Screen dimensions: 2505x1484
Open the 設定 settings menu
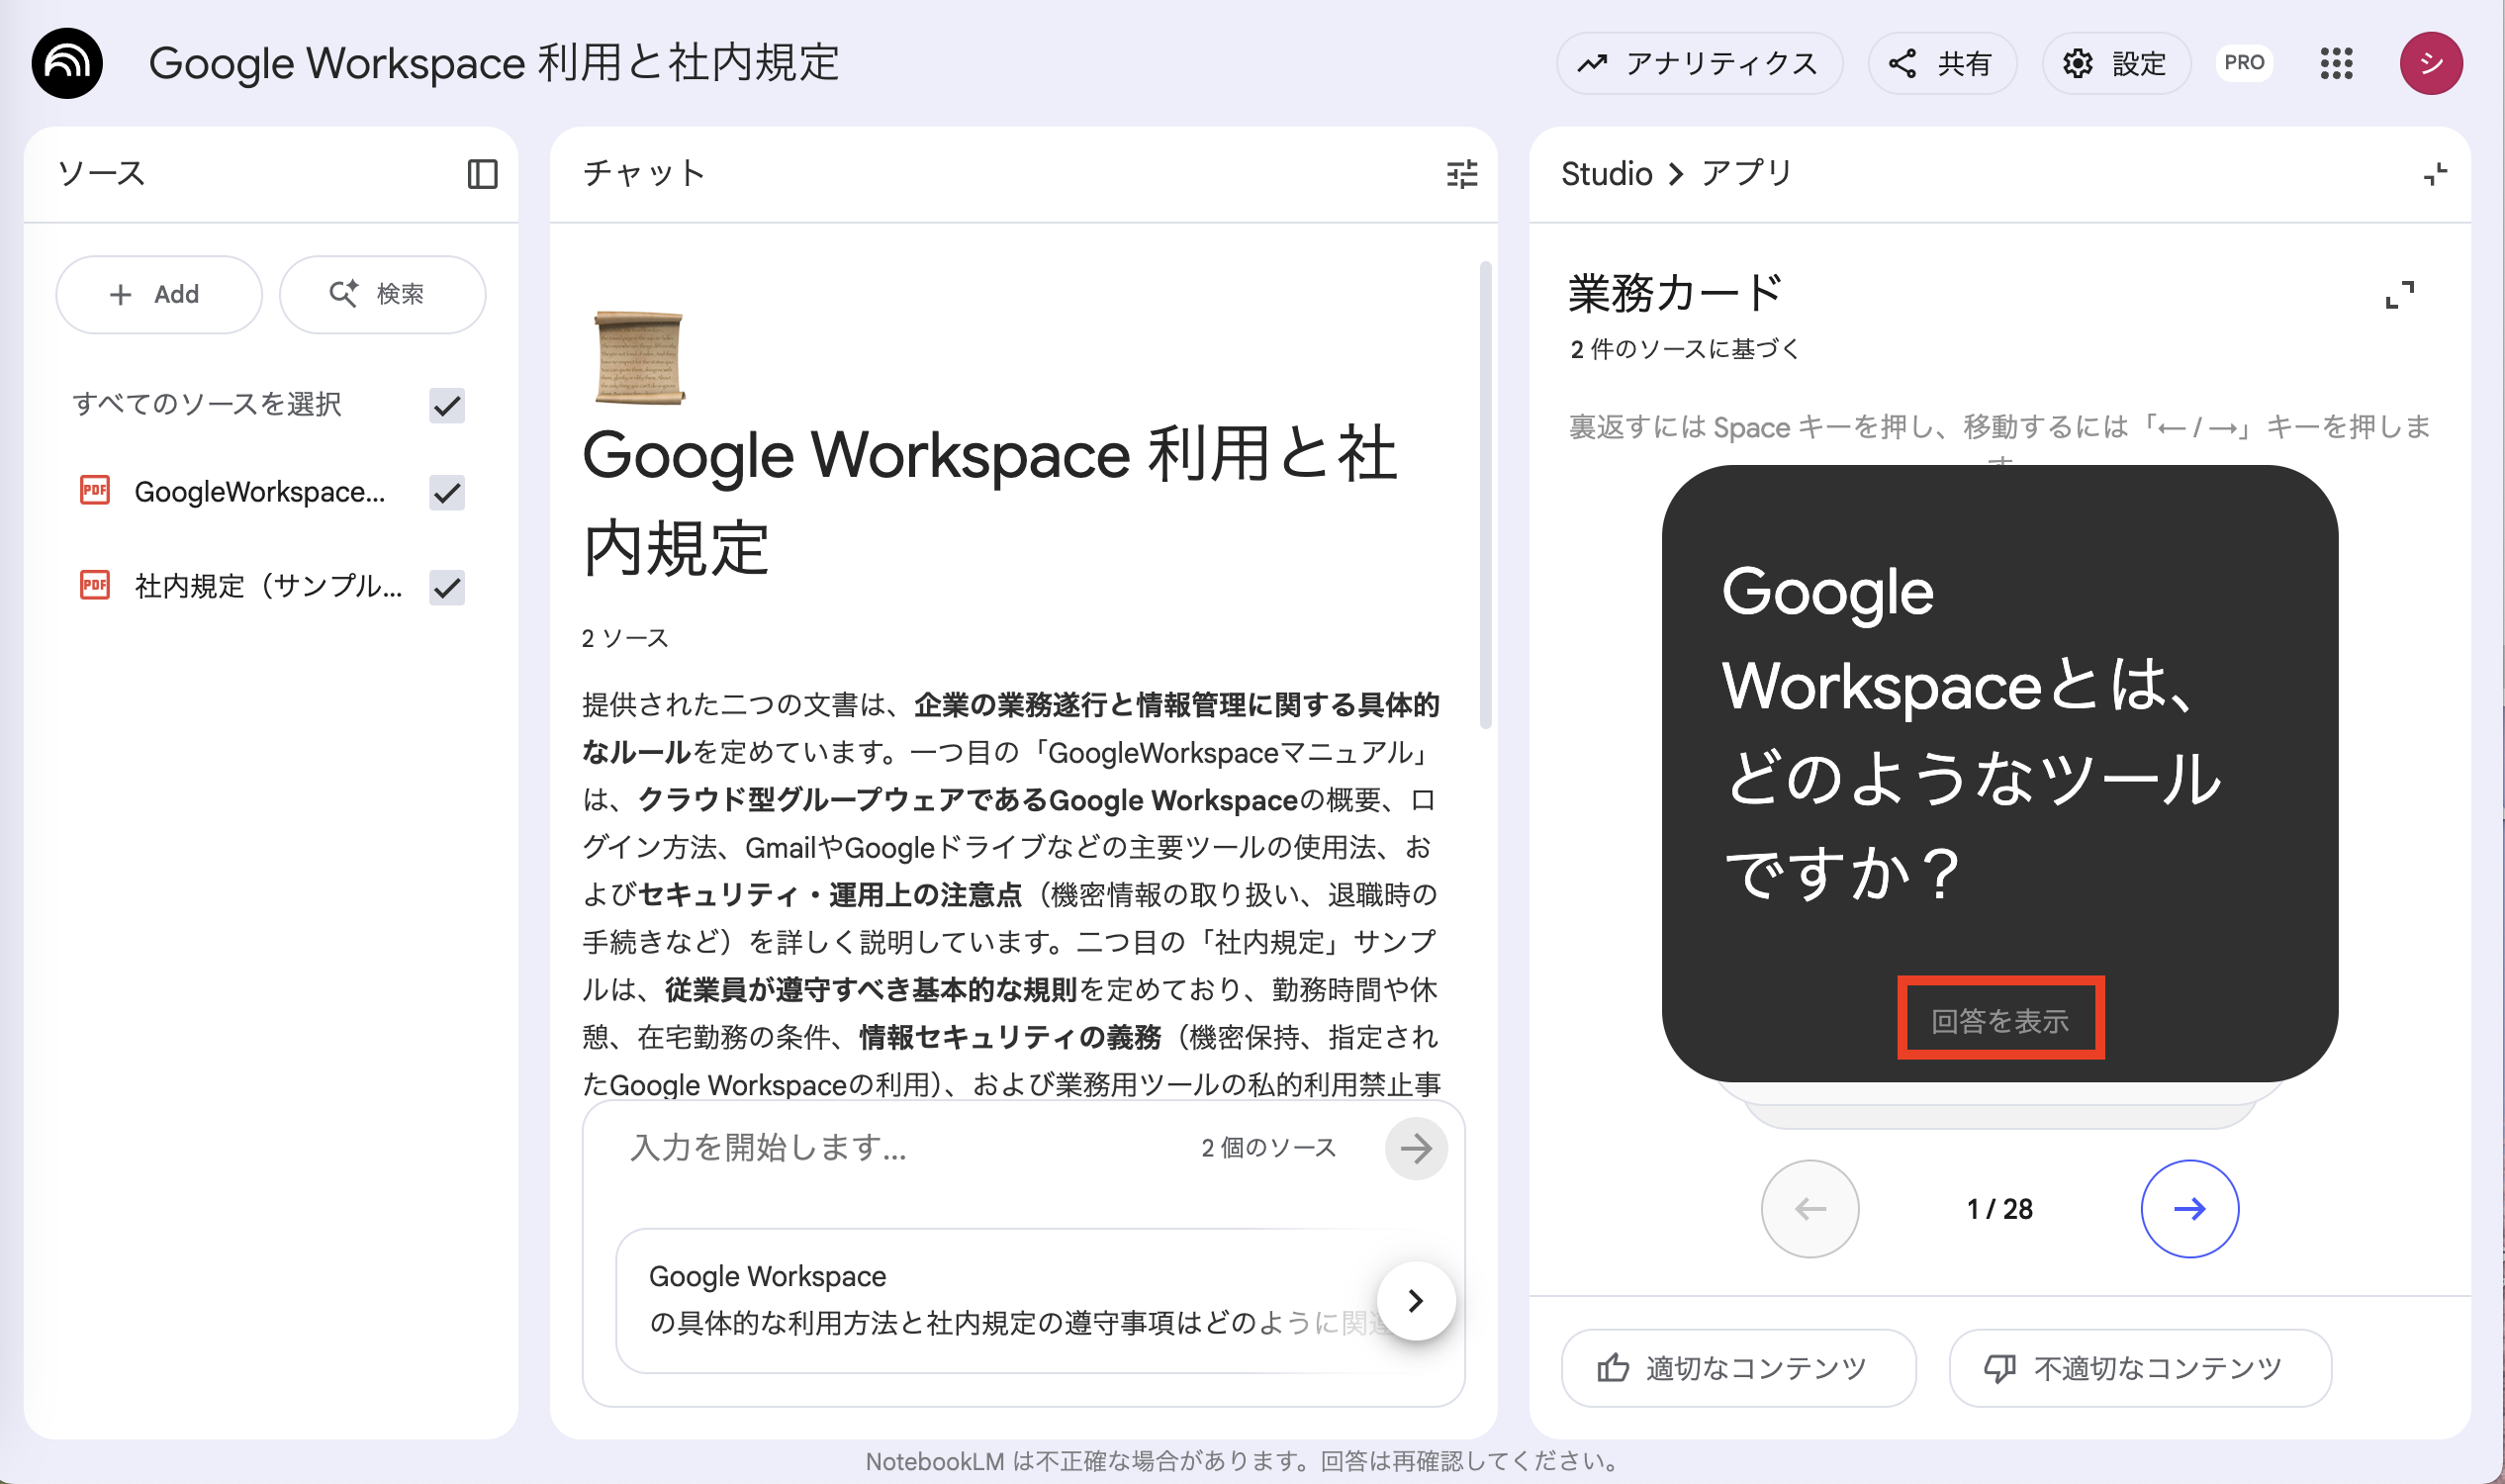[x=2116, y=63]
